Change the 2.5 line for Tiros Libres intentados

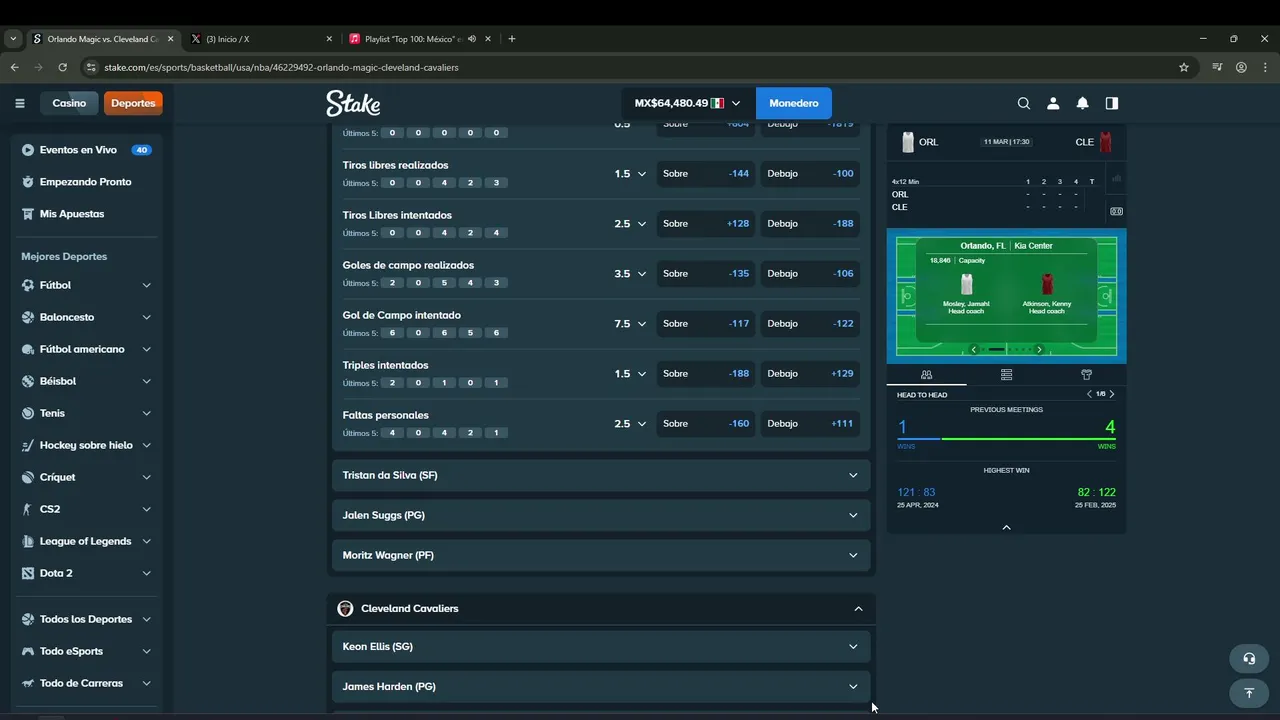pos(630,224)
